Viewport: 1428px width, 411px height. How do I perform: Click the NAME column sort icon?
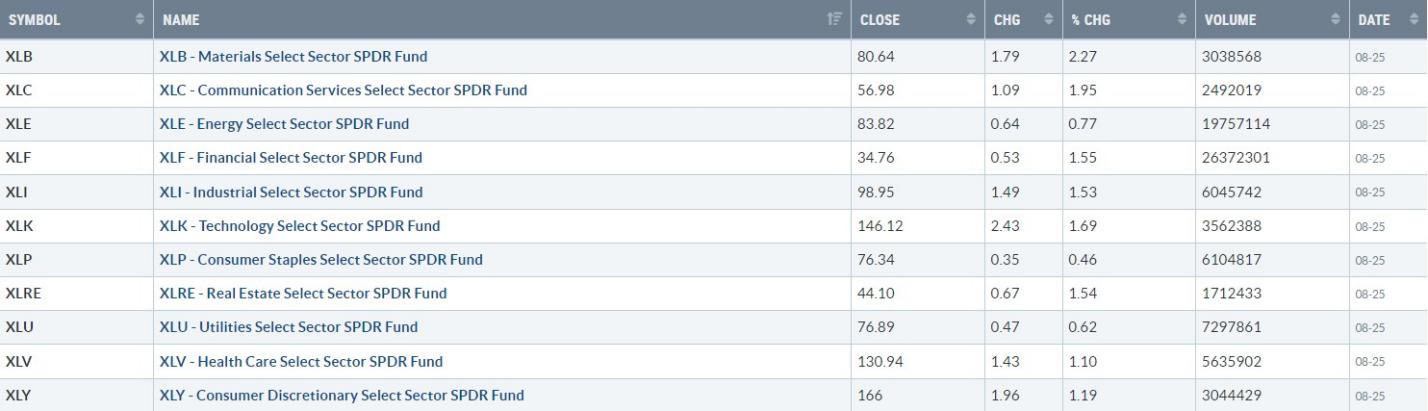837,19
